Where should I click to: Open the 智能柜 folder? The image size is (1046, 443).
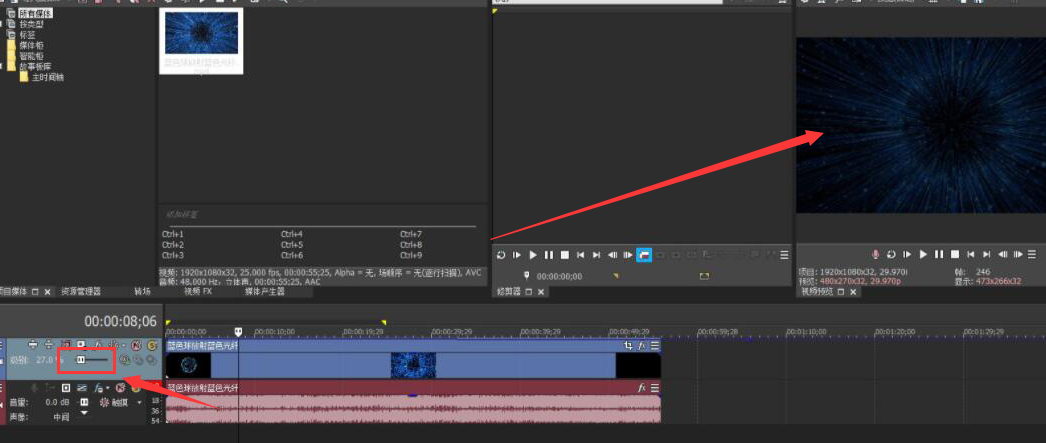point(31,56)
